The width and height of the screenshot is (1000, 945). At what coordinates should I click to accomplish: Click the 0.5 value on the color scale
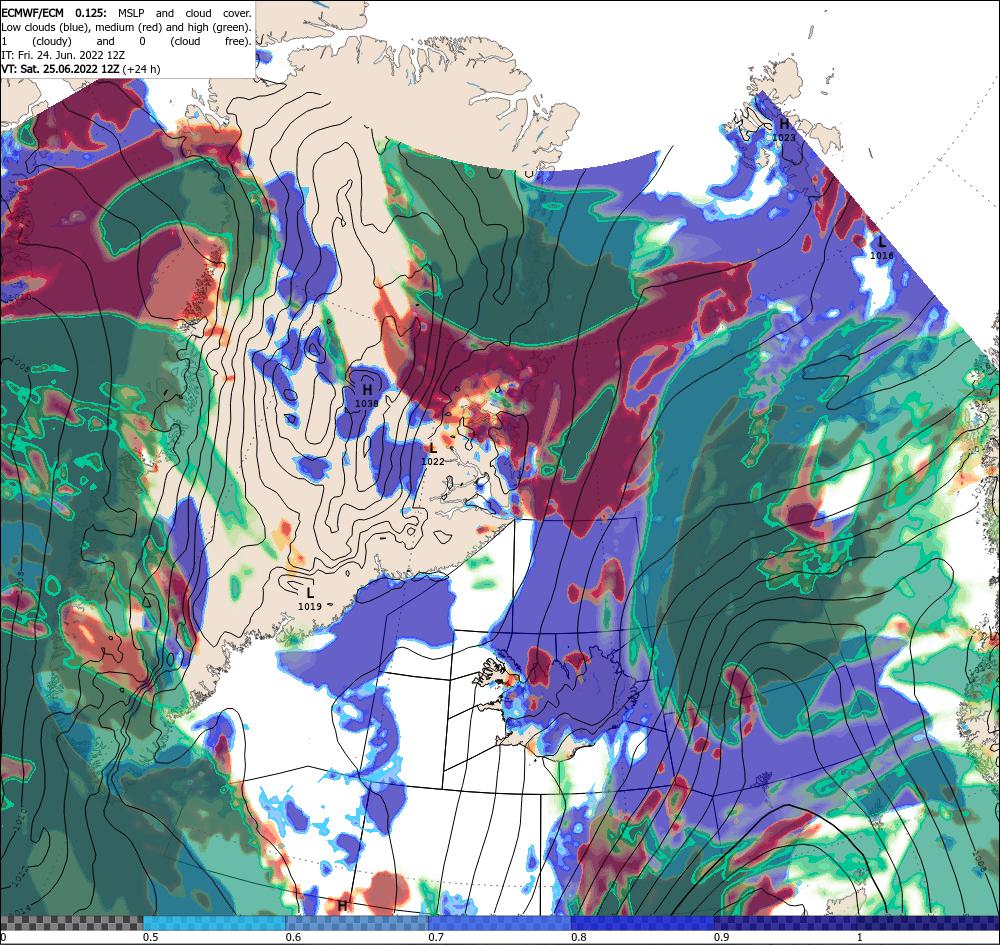click(x=151, y=937)
